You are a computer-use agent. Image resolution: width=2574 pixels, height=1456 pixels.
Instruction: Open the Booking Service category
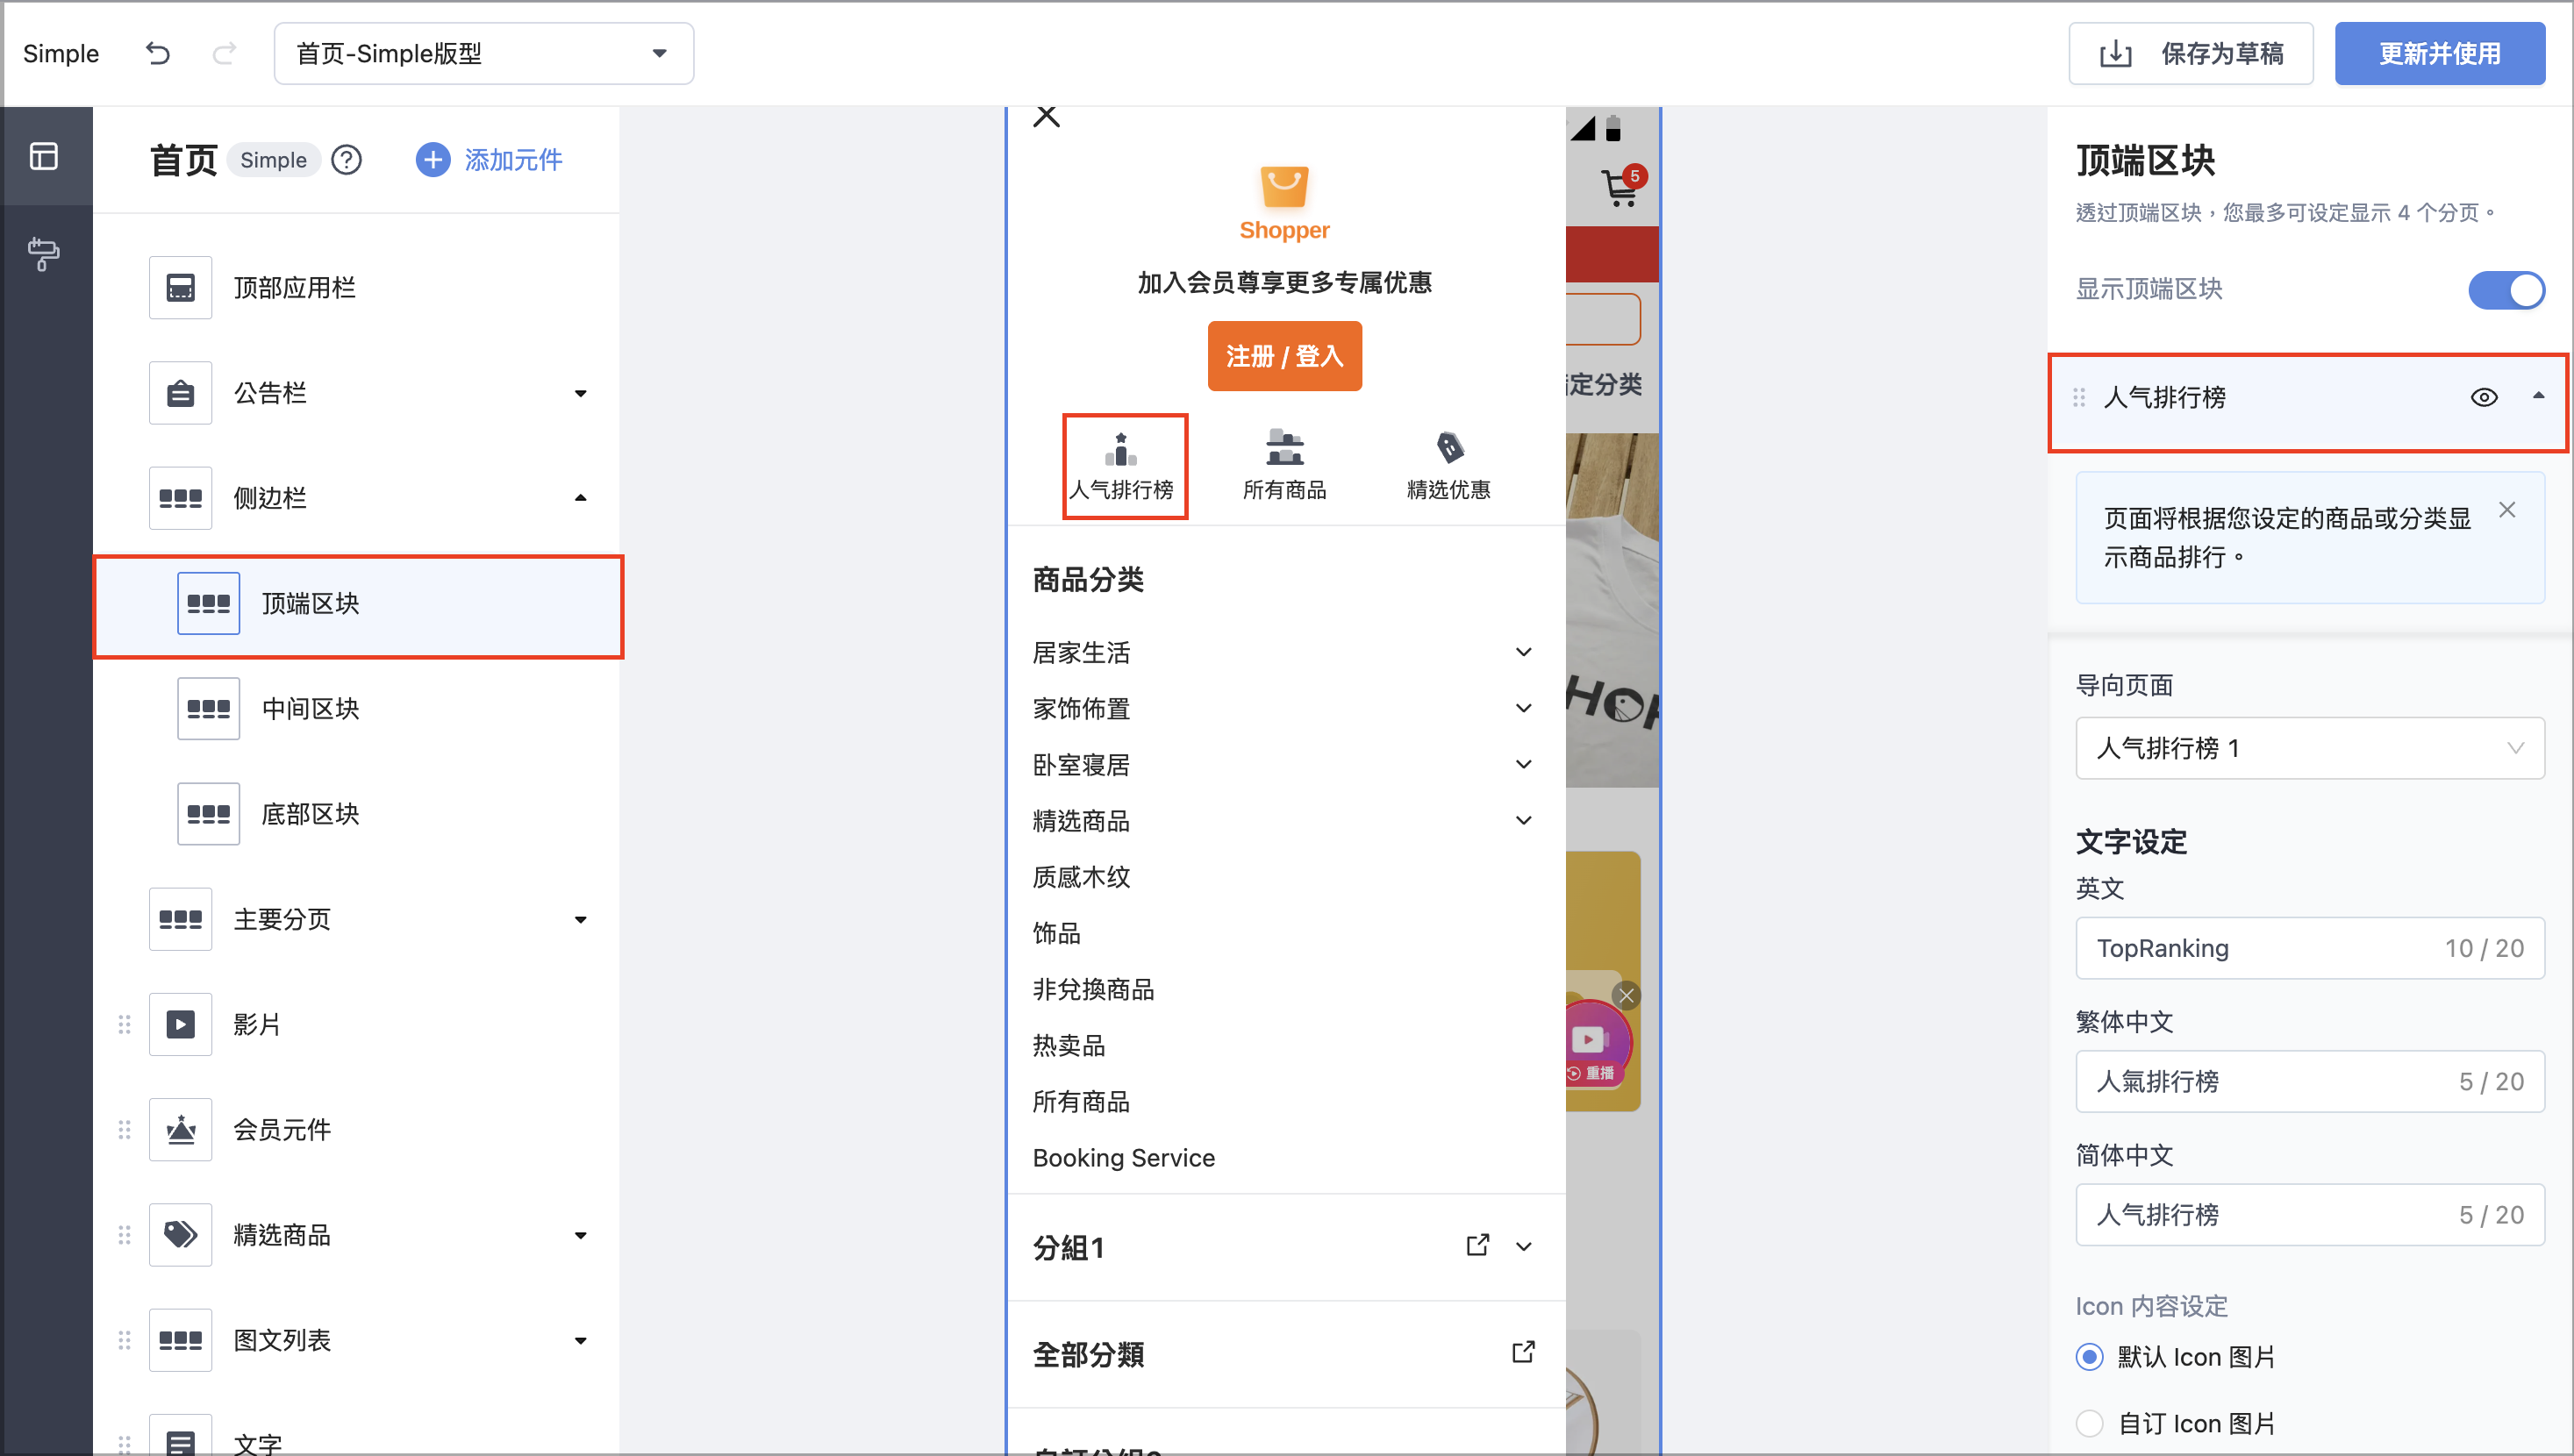click(1123, 1157)
